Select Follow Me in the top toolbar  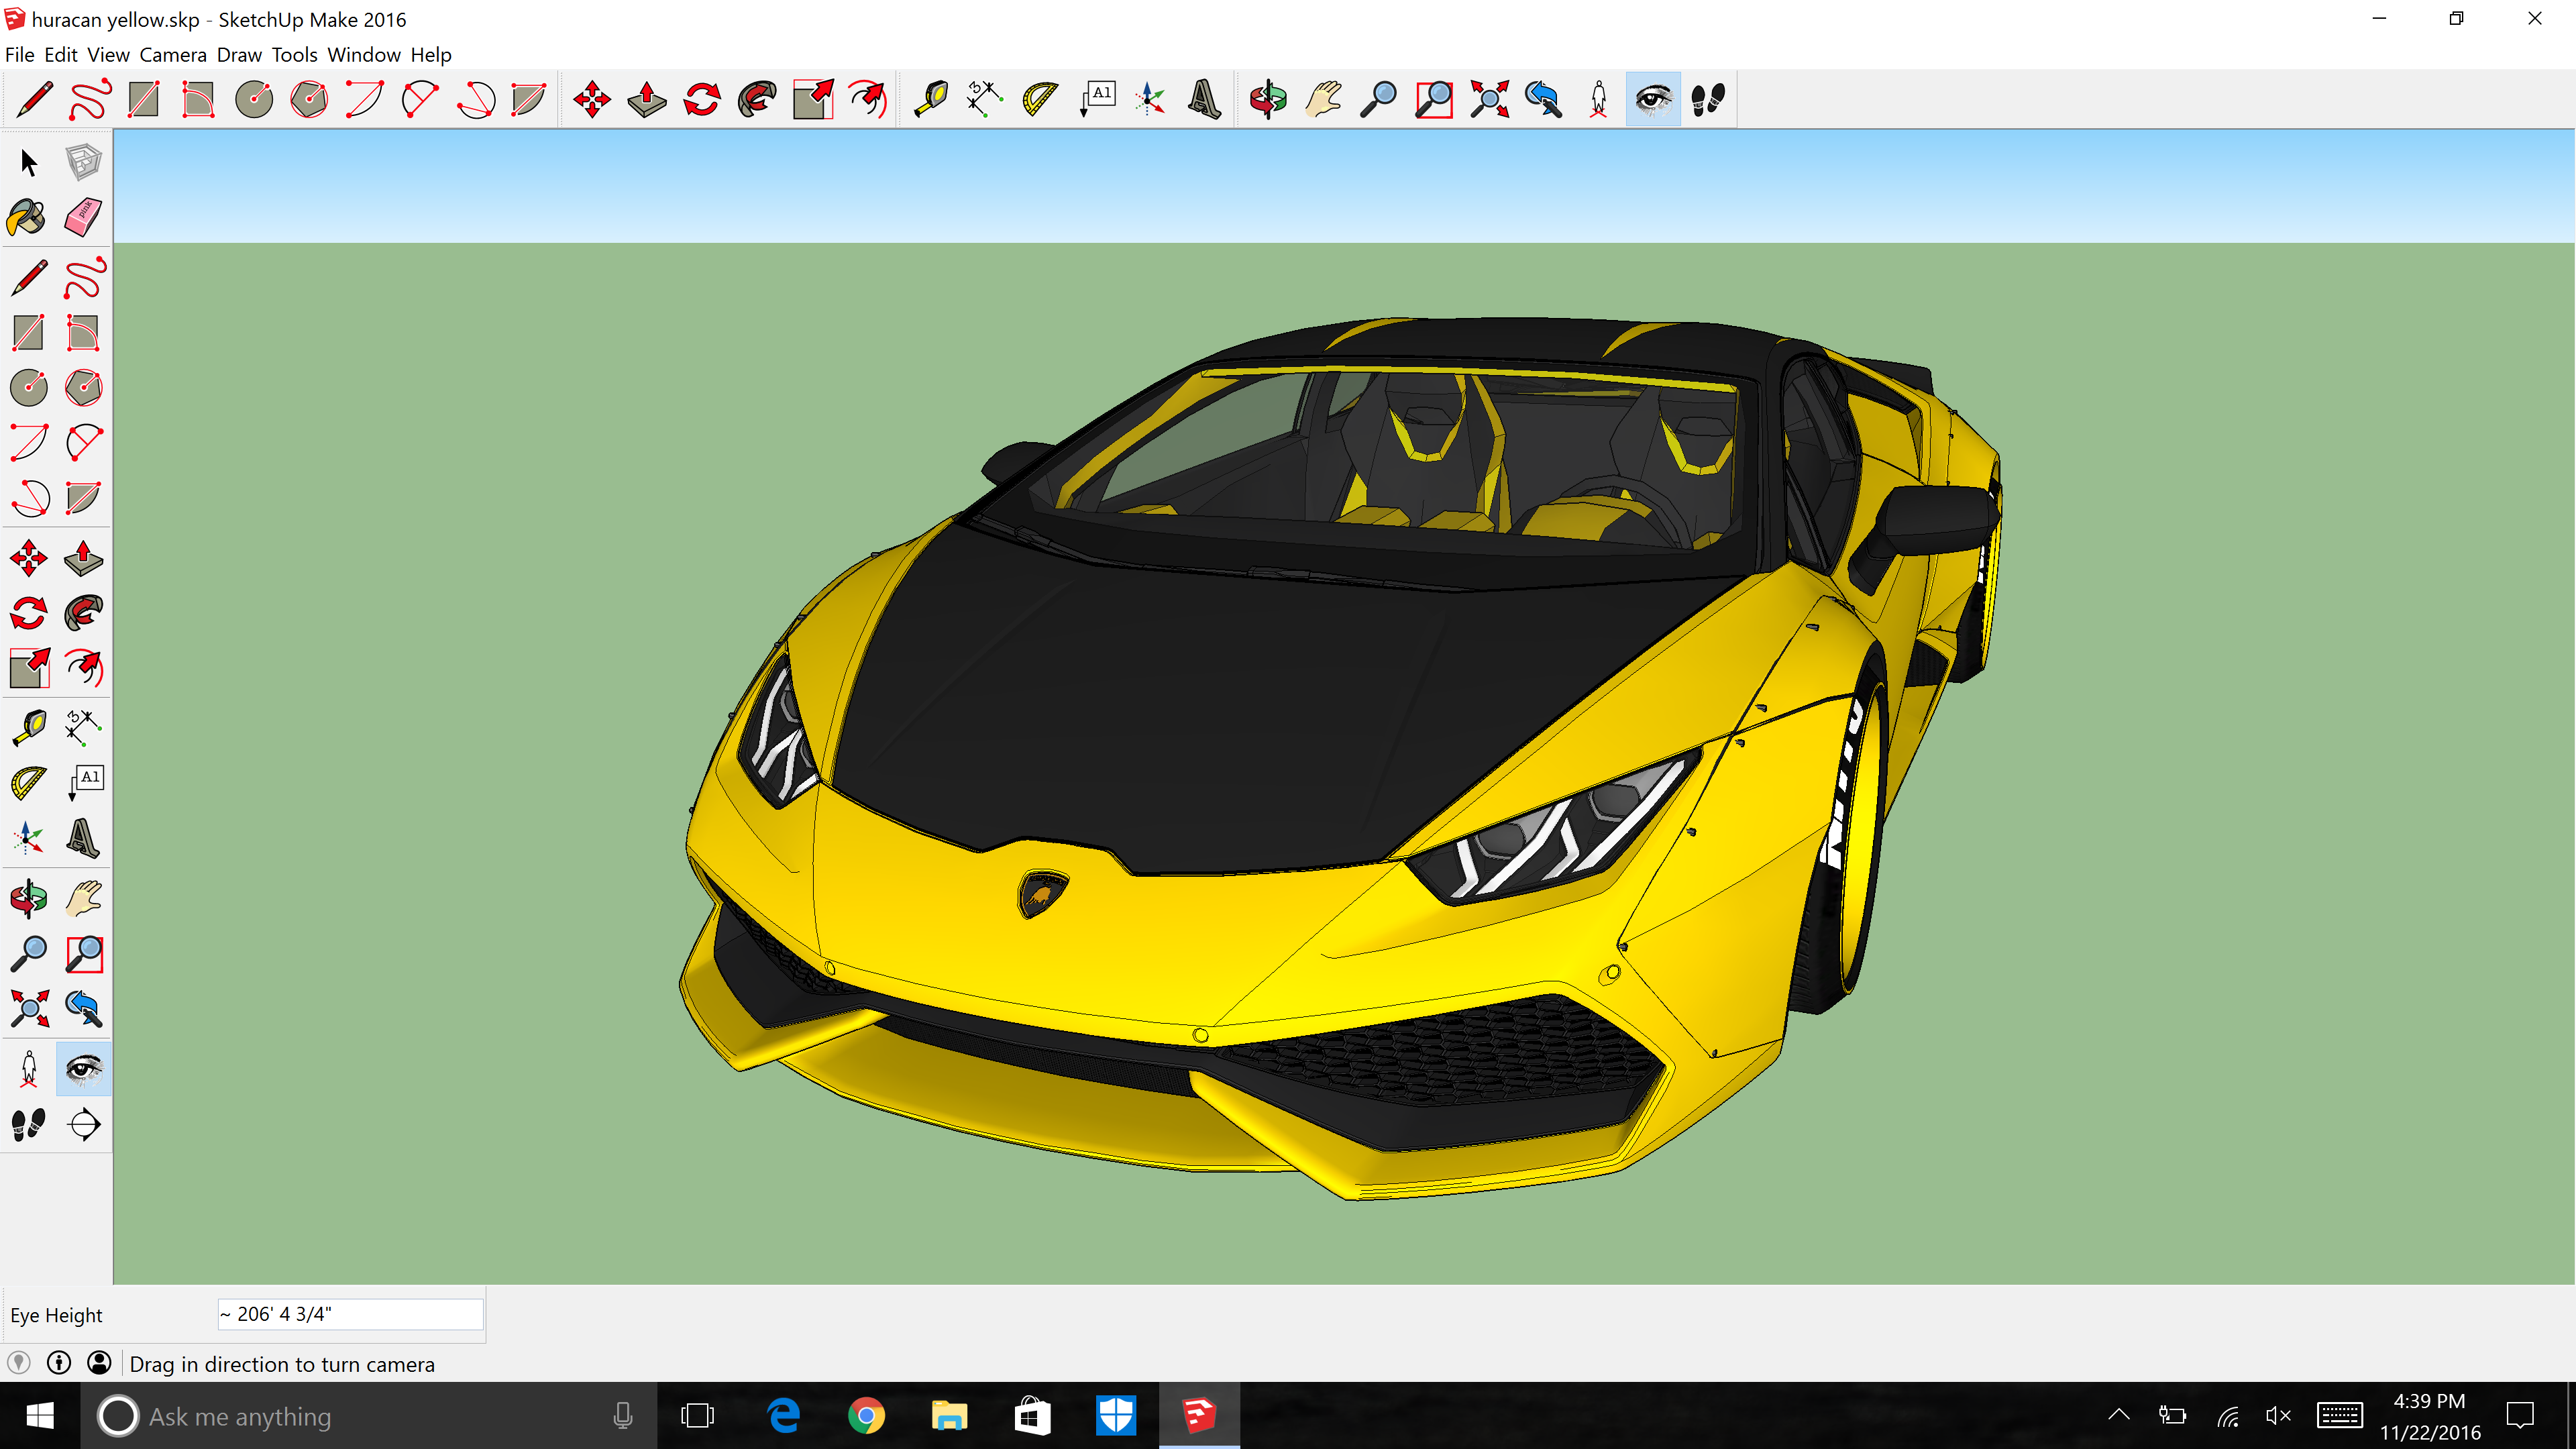757,99
